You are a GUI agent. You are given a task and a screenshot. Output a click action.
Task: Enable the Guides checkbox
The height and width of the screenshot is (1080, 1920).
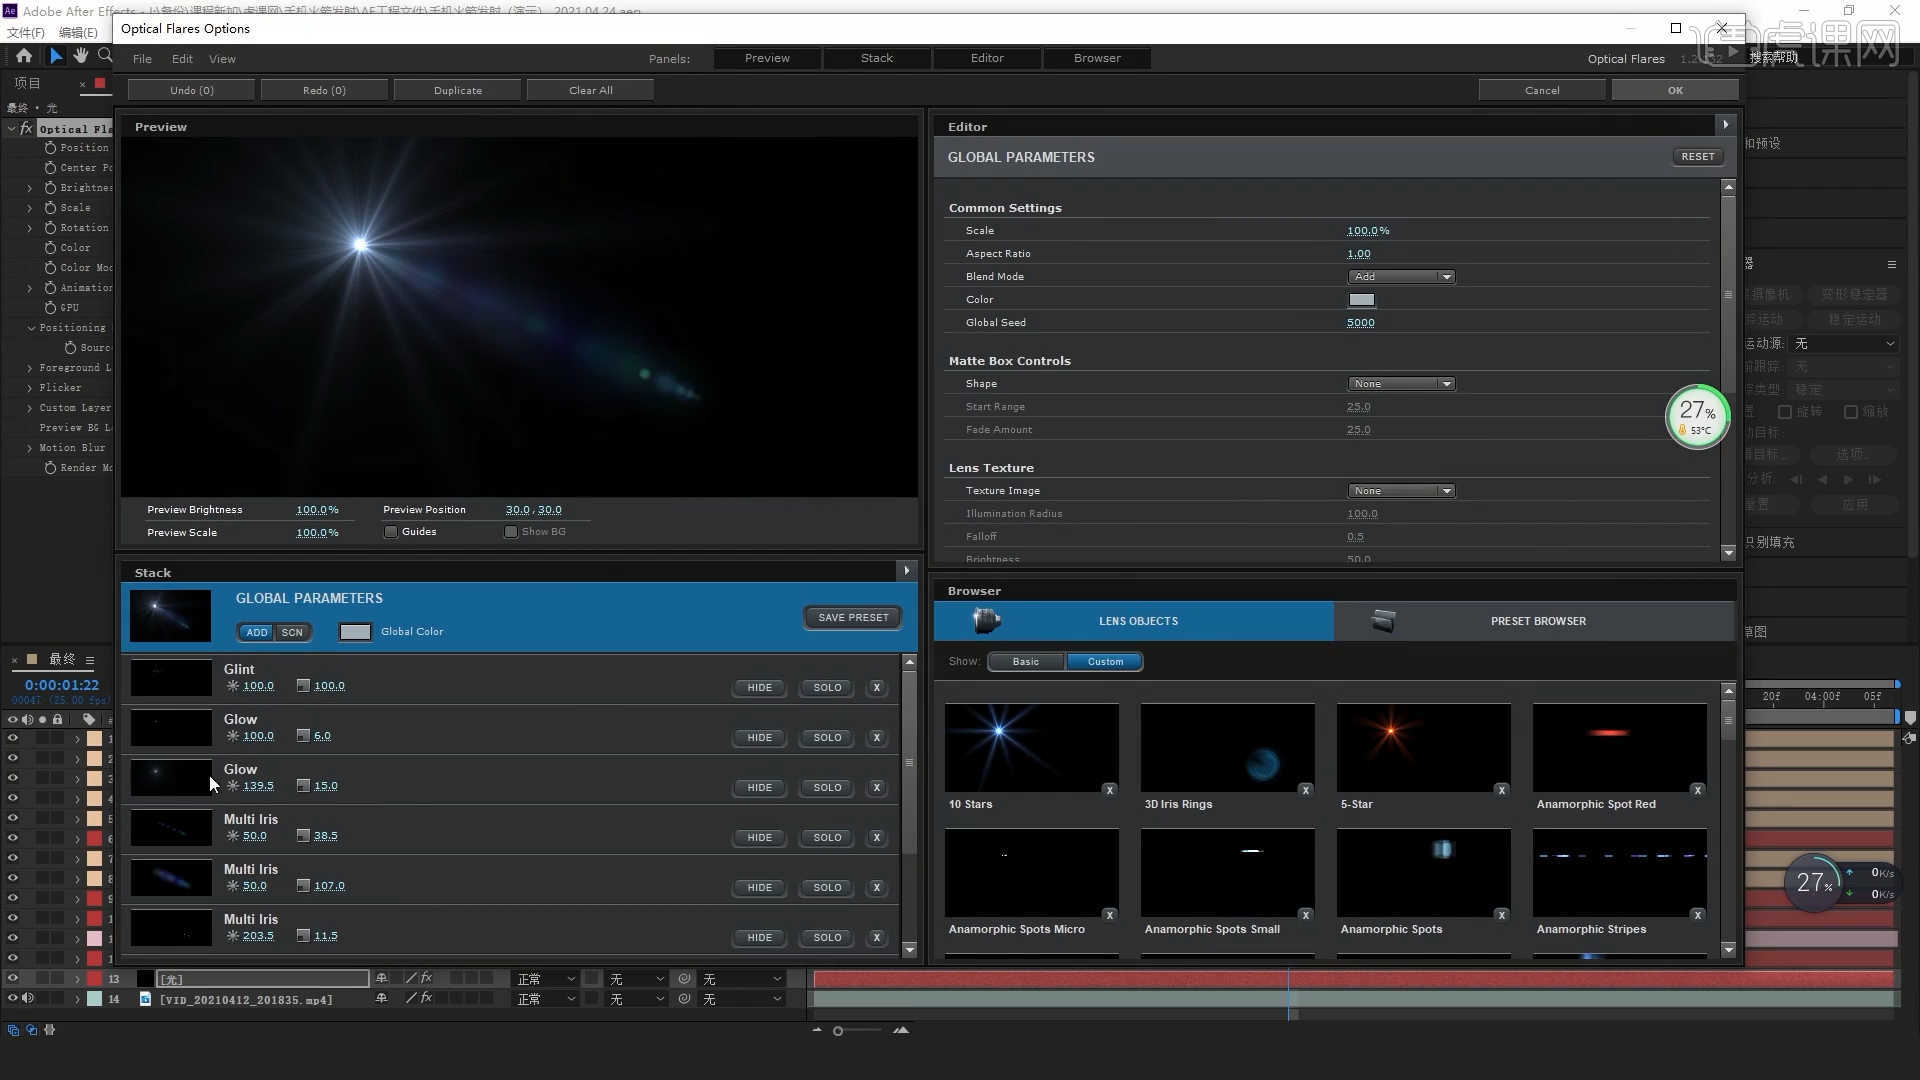[391, 532]
